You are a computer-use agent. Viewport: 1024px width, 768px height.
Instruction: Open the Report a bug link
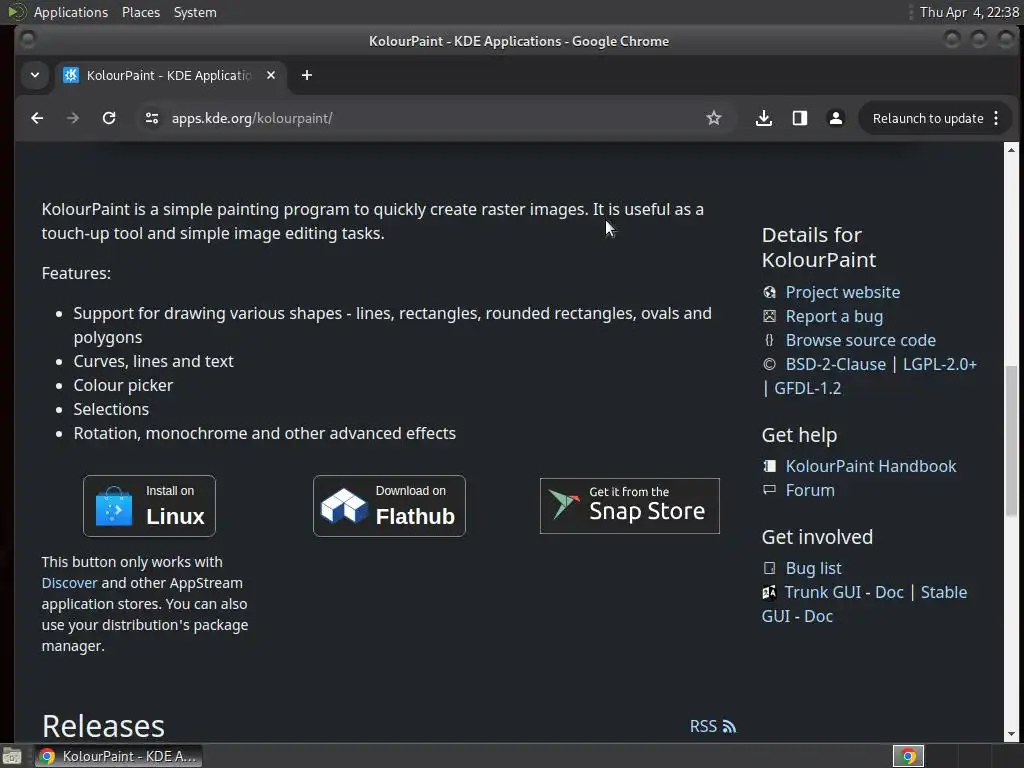pos(834,317)
